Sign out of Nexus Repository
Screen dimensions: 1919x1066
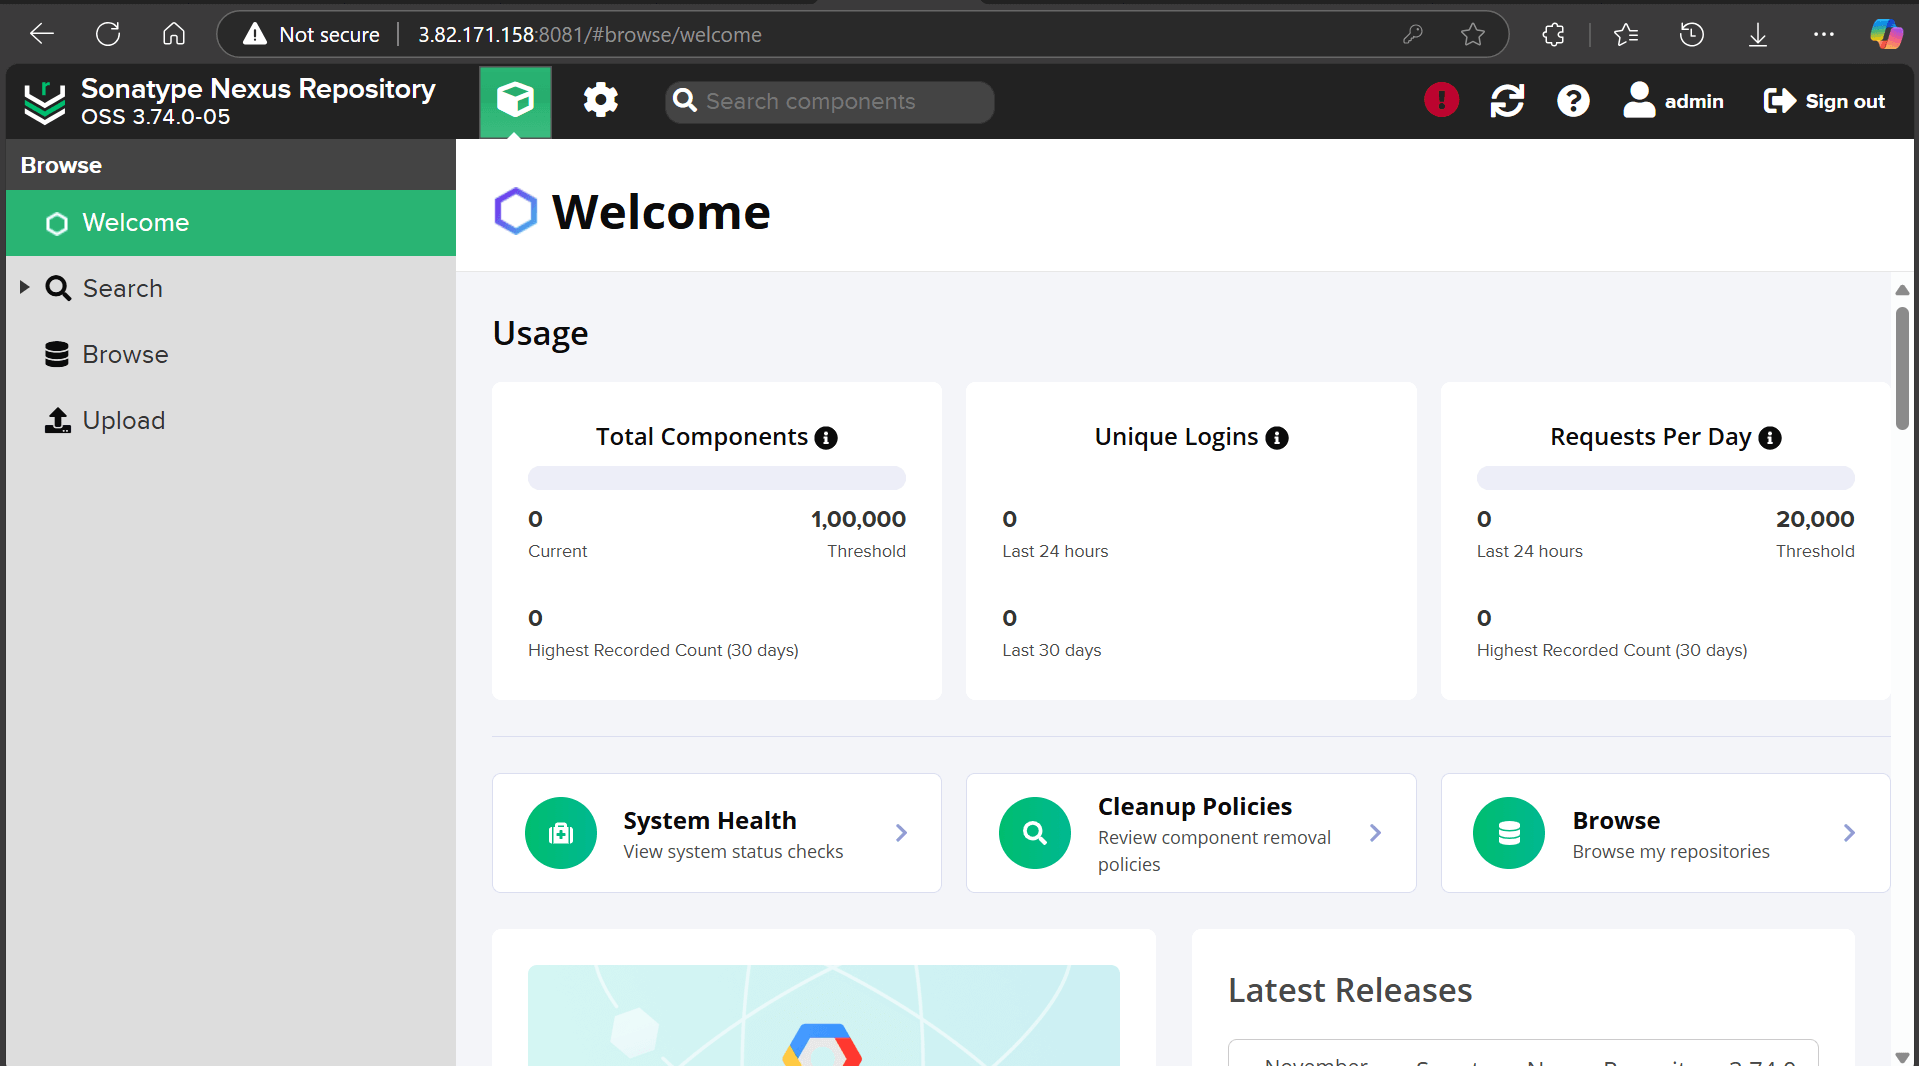click(1824, 101)
